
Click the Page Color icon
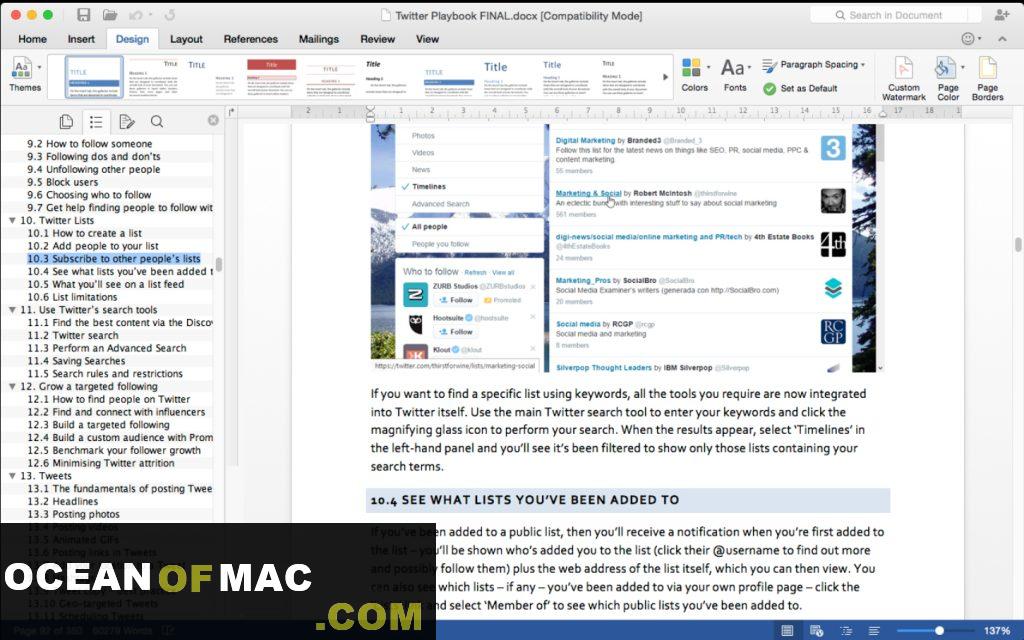[x=944, y=68]
